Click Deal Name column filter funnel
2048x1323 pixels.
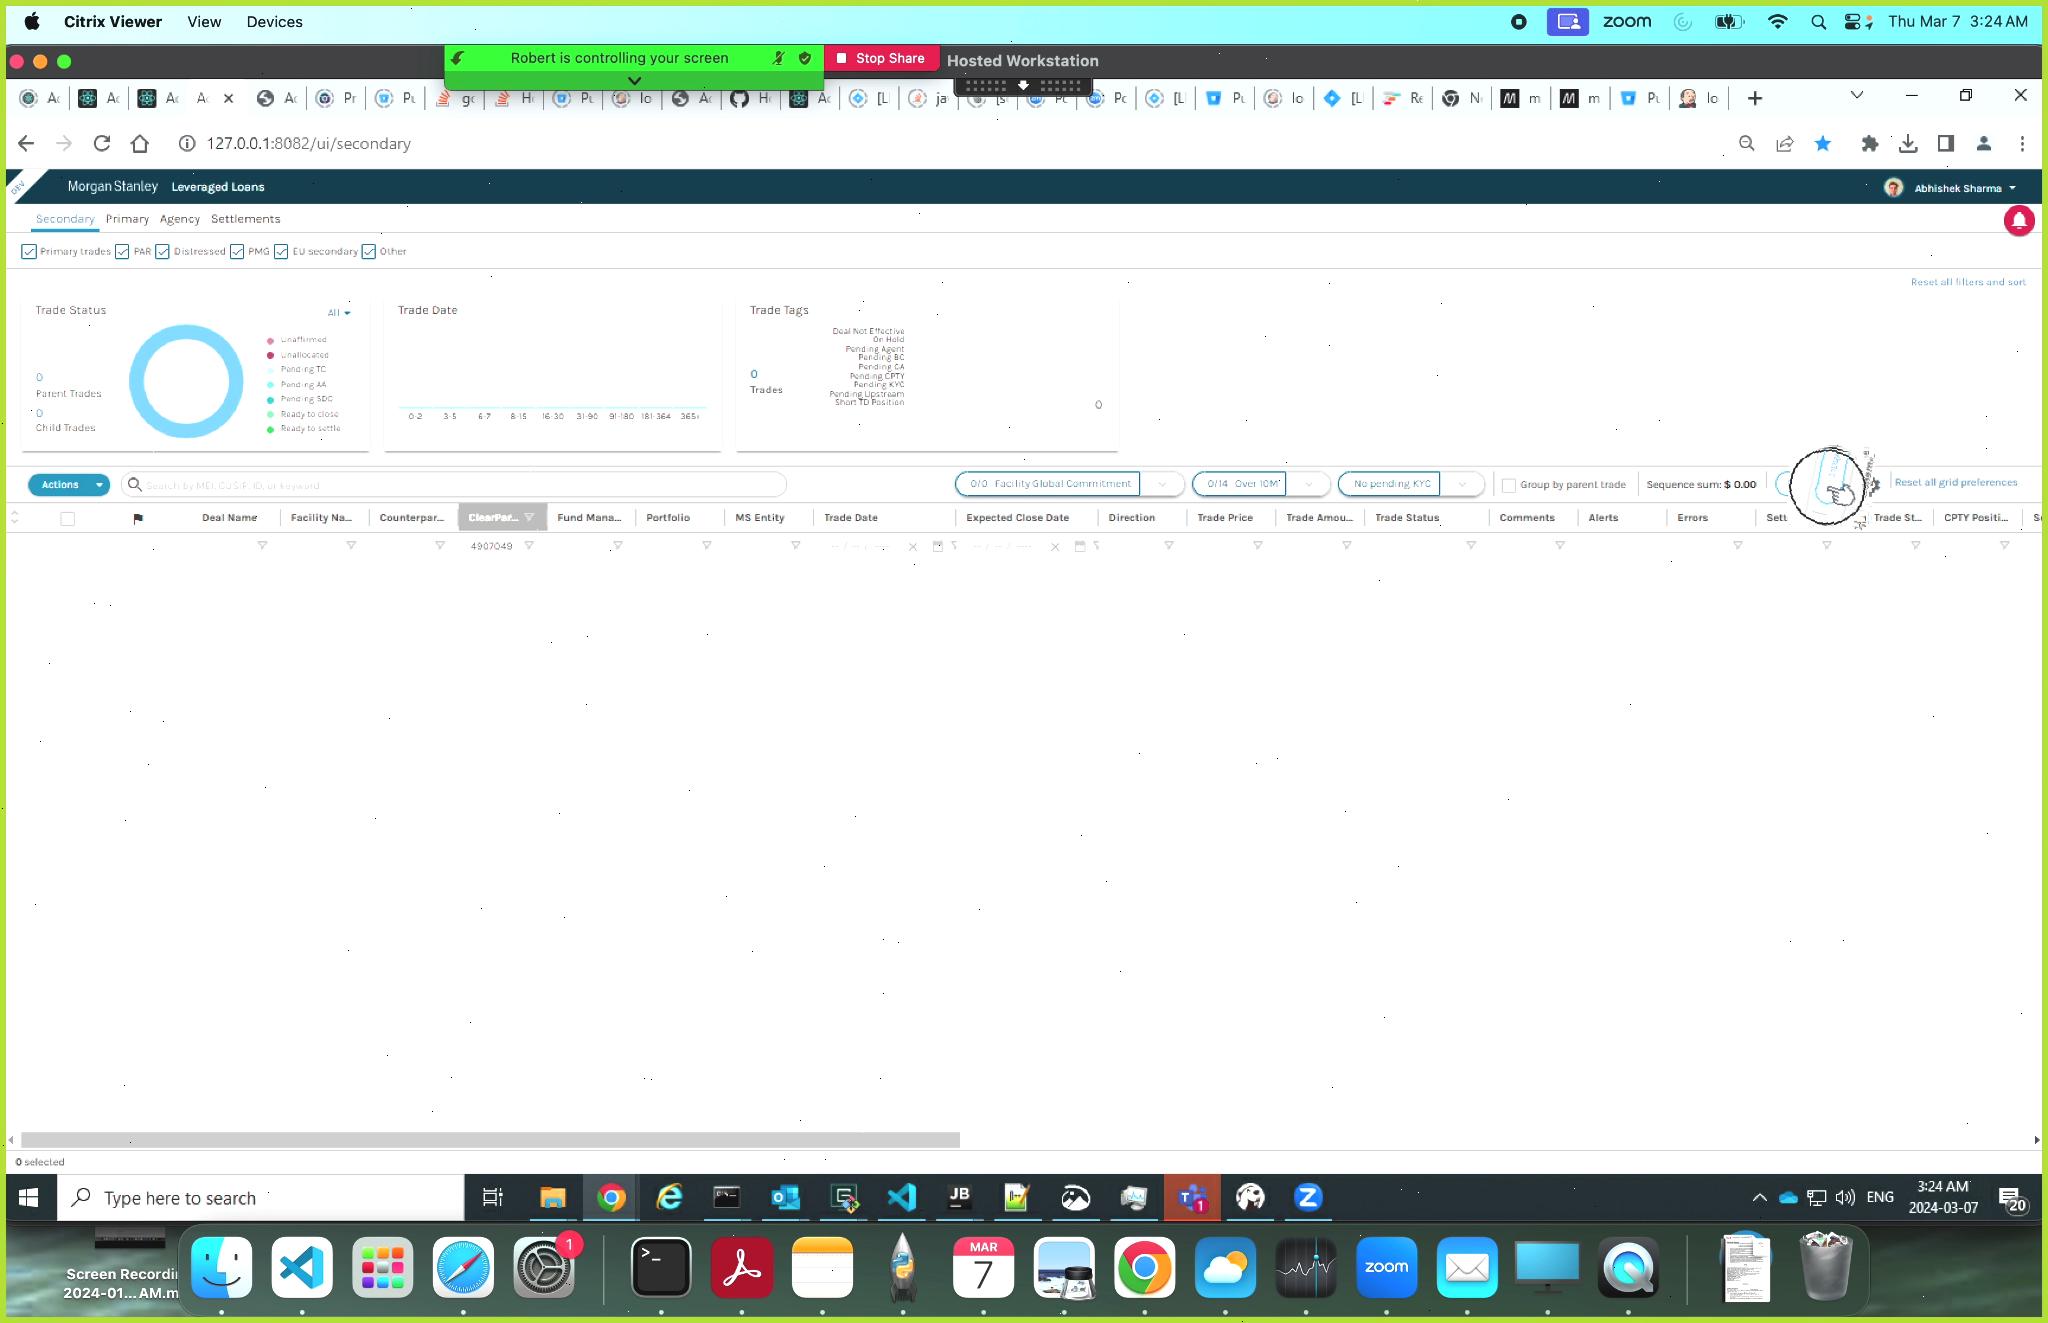click(262, 545)
